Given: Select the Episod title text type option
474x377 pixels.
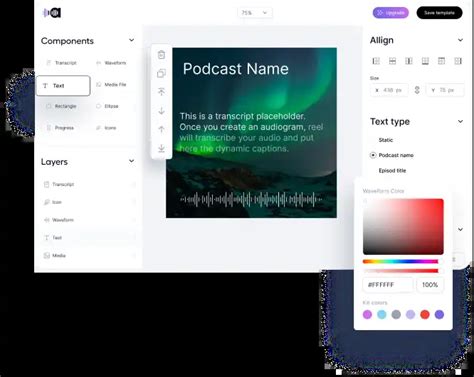Looking at the screenshot, I should [x=392, y=171].
